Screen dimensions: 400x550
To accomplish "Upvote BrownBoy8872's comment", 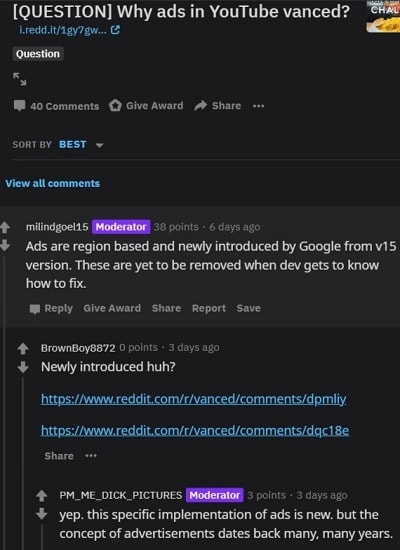I will [23, 348].
